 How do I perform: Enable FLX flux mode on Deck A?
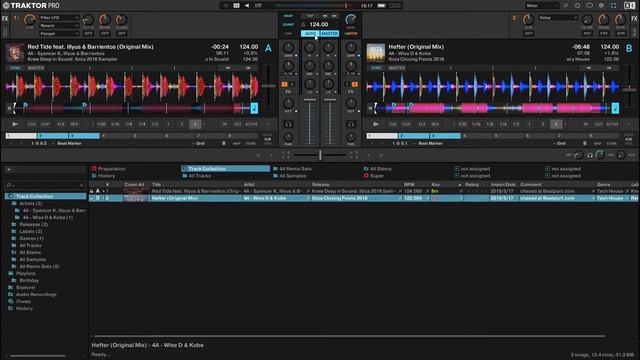point(61,124)
